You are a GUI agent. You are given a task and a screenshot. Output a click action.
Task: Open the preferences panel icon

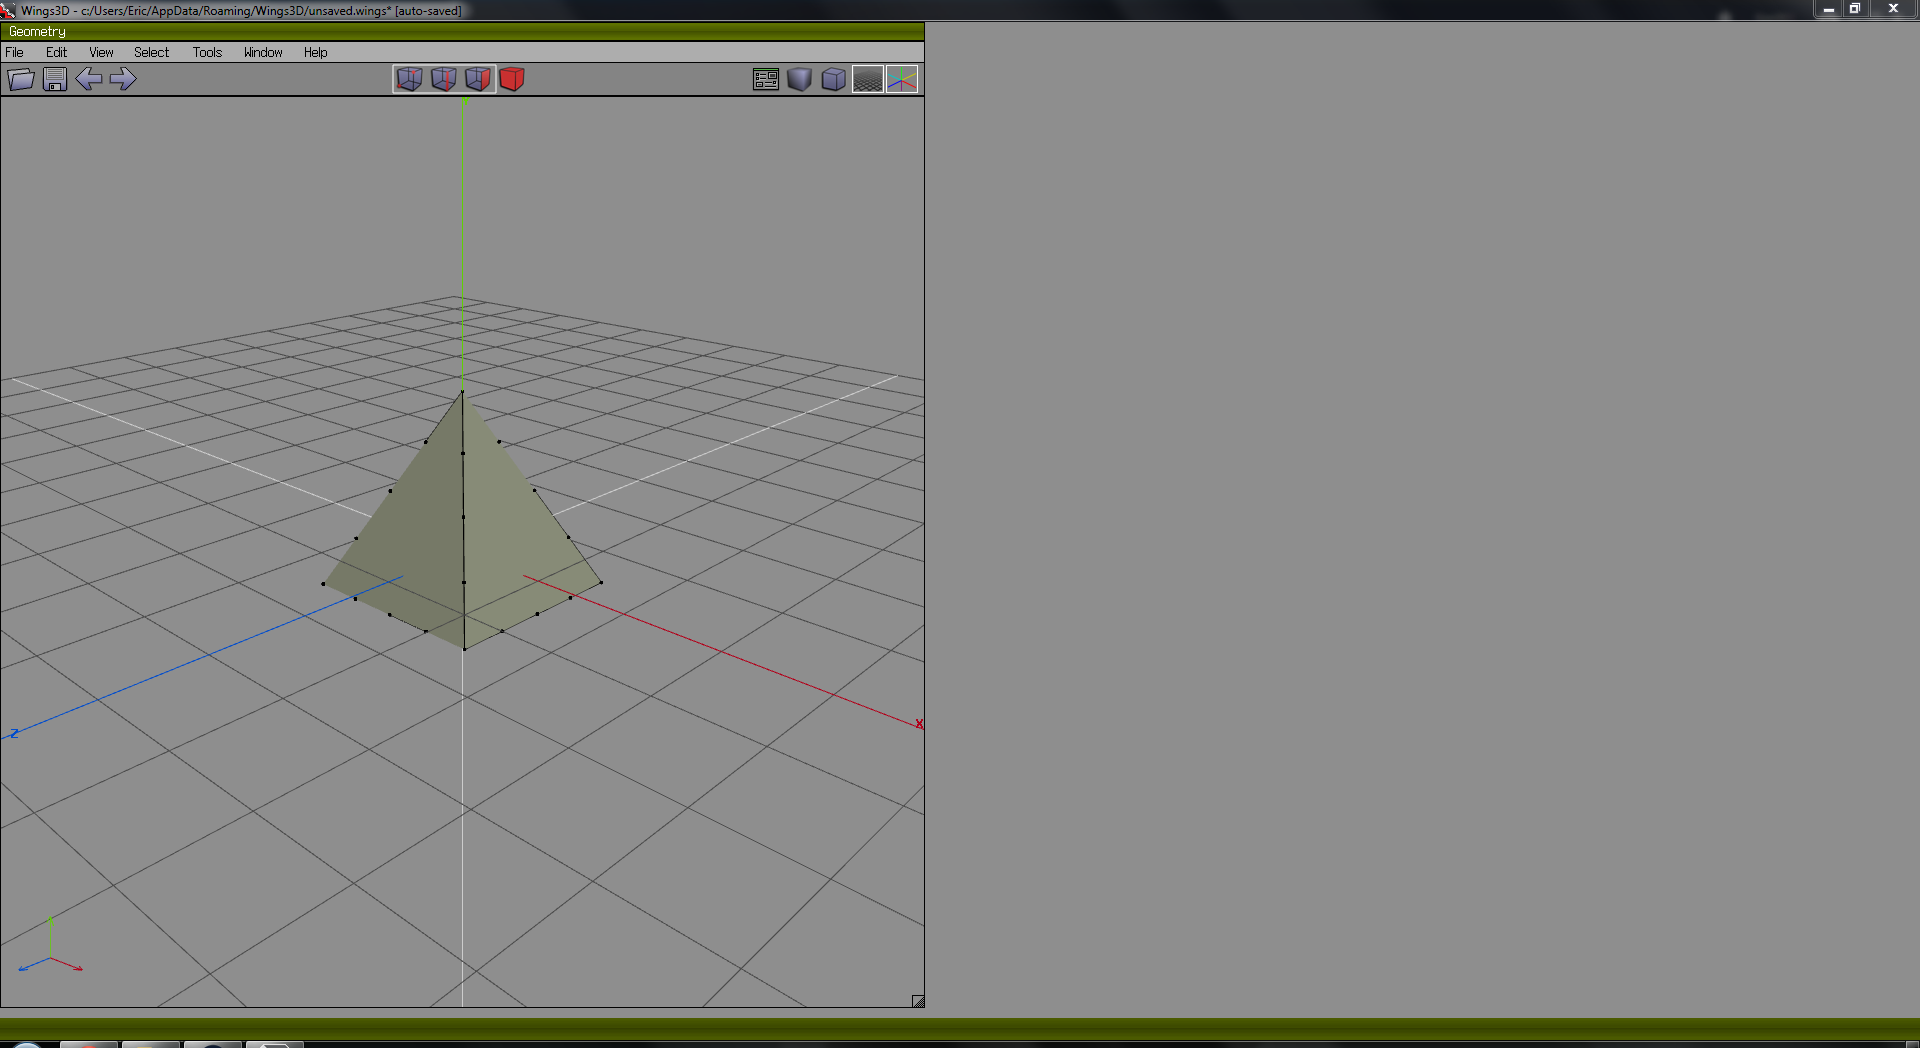click(x=766, y=79)
